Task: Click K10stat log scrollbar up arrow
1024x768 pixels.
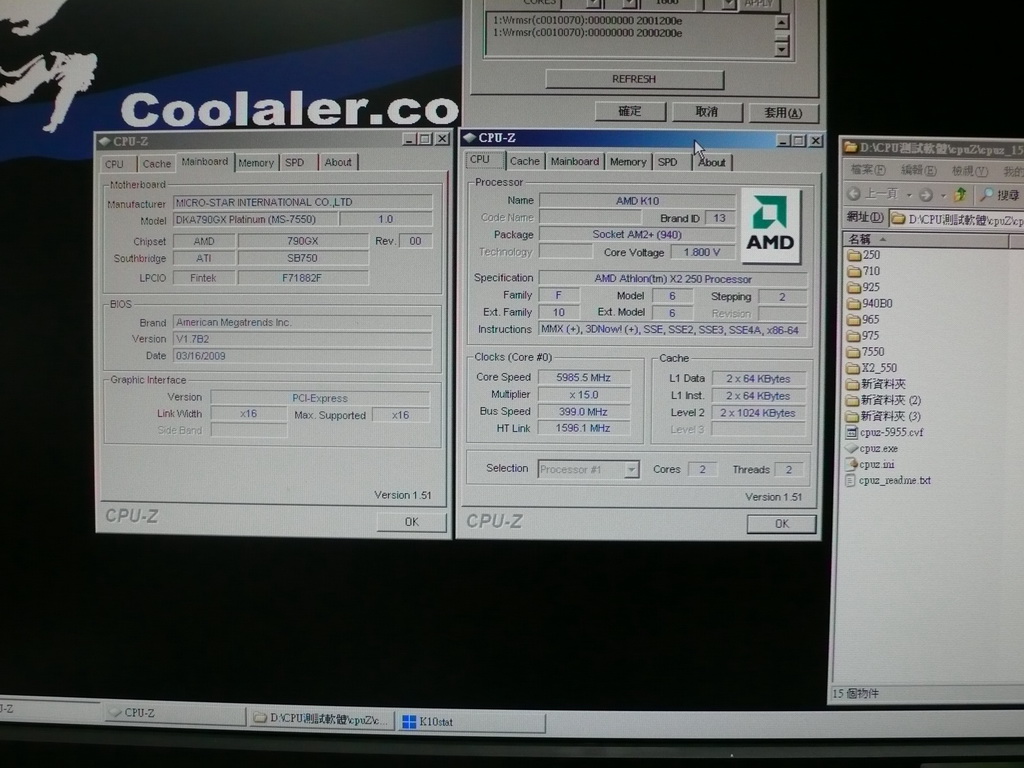Action: [781, 22]
